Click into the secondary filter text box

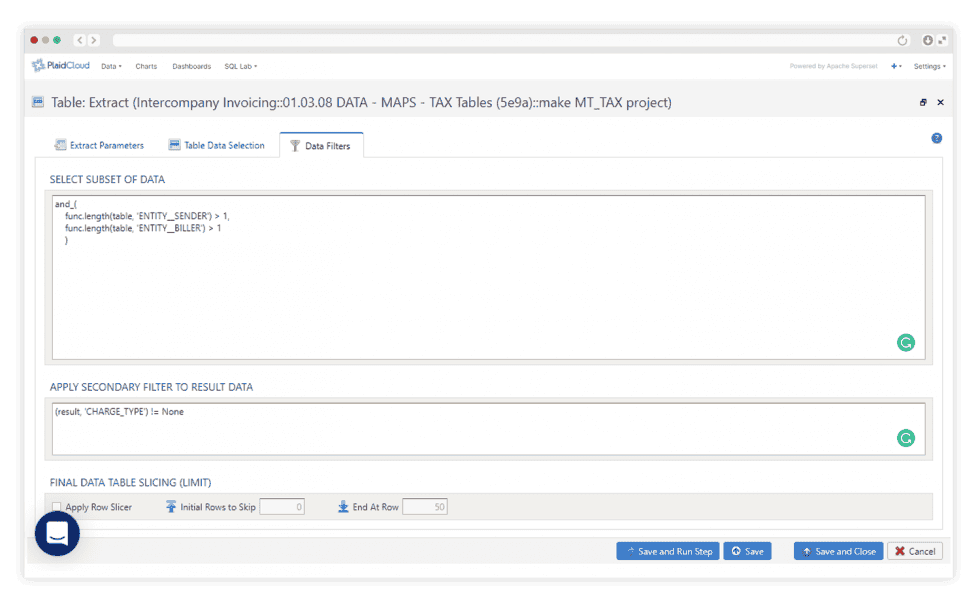click(488, 429)
